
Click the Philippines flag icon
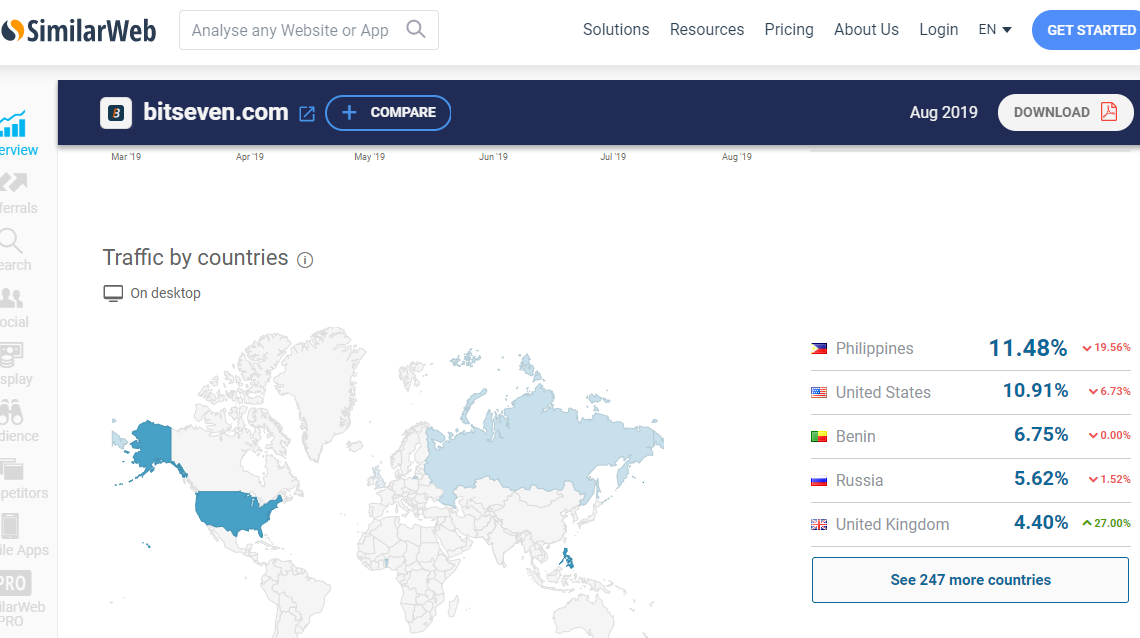click(x=819, y=349)
